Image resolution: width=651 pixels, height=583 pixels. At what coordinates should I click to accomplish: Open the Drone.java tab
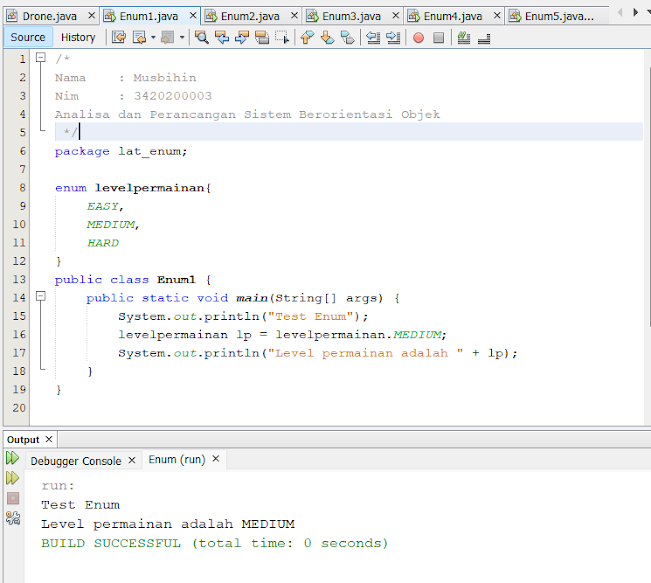[x=49, y=16]
